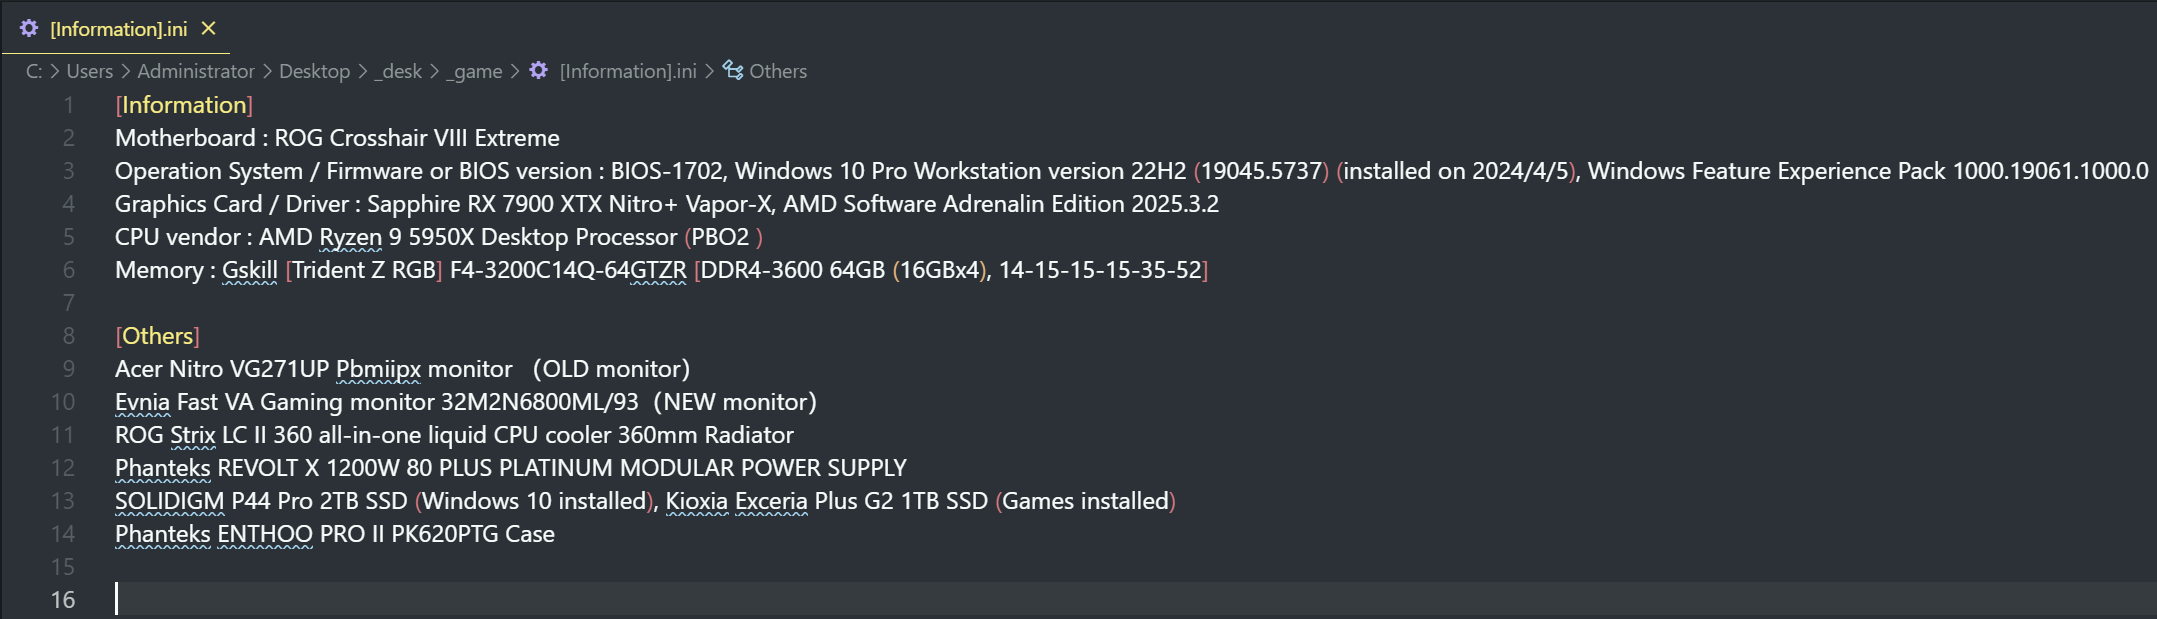This screenshot has height=619, width=2157.
Task: Click the word Phanteks on line 14
Action: [x=163, y=534]
